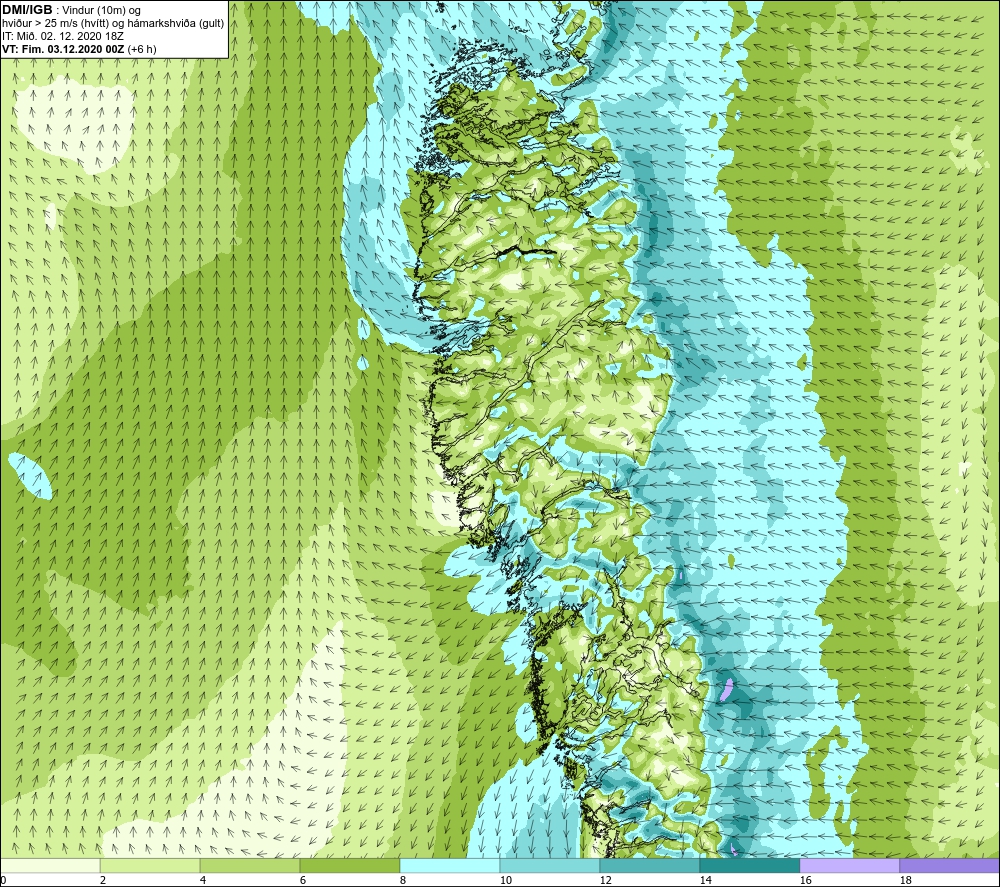Screen dimensions: 1000x887
Task: Pick the 2–4 m/s light green swatch
Action: click(150, 865)
